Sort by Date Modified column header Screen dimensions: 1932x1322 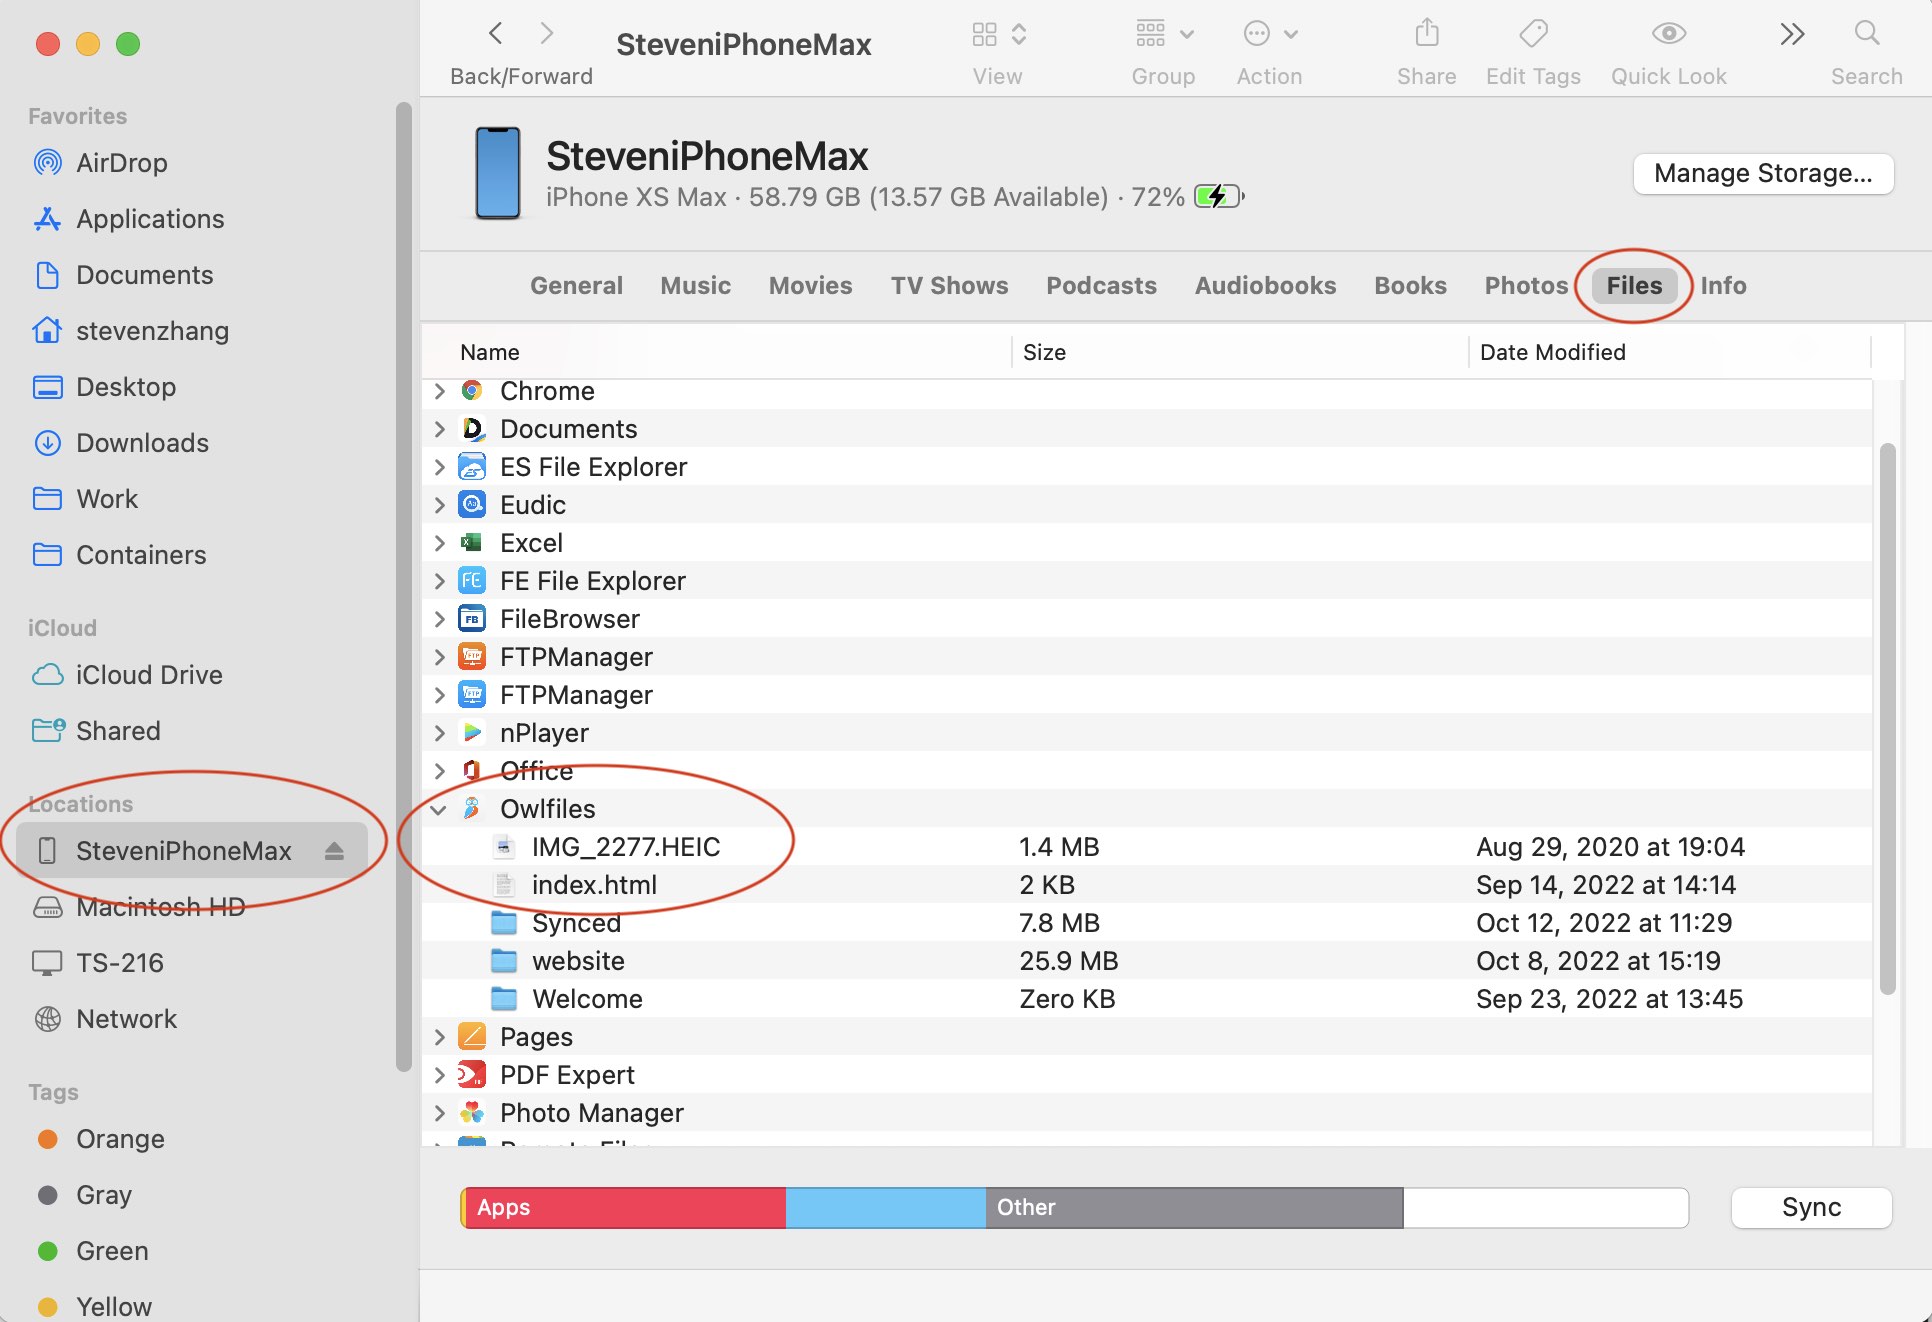tap(1669, 352)
